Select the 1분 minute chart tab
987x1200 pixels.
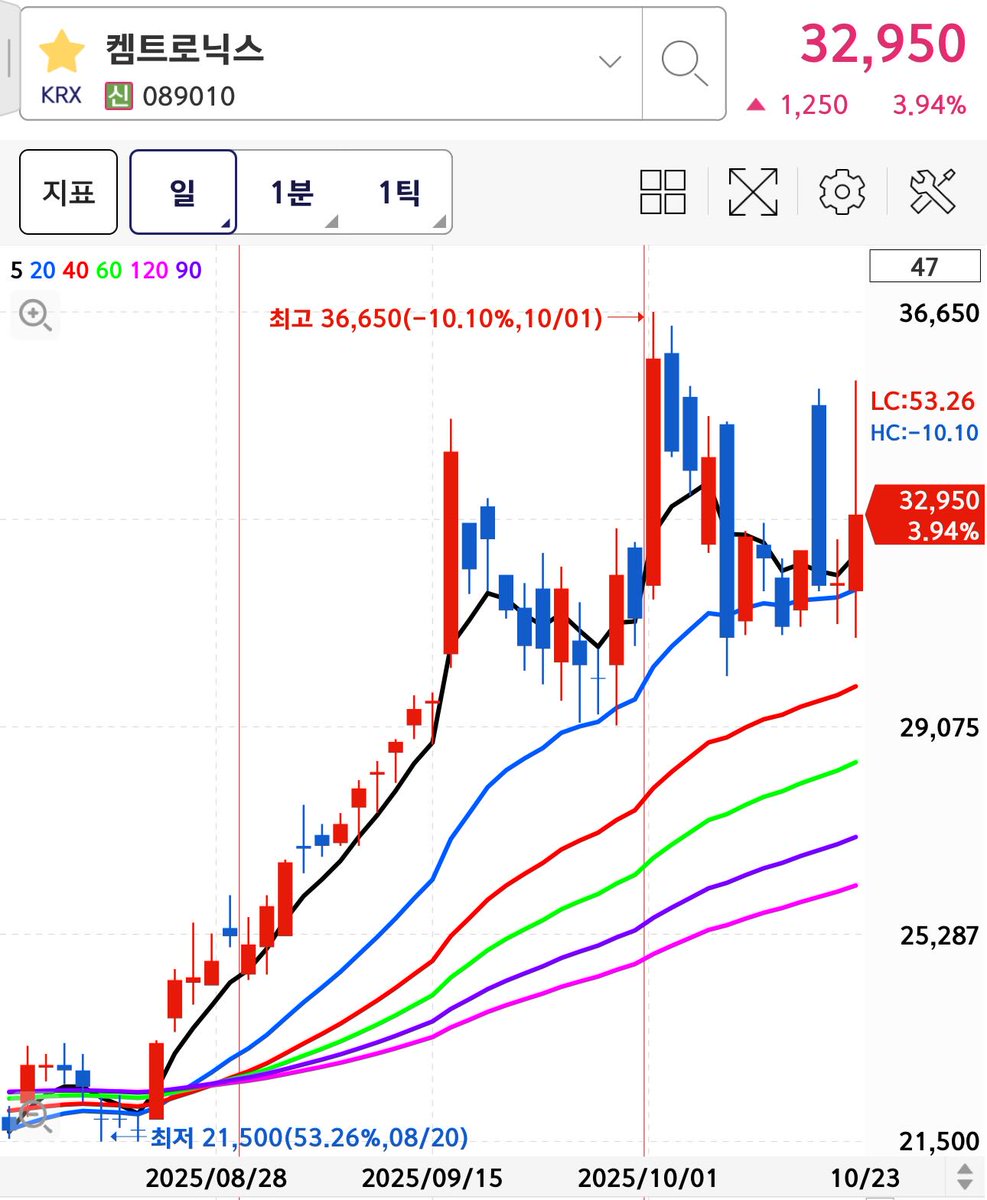pos(292,192)
